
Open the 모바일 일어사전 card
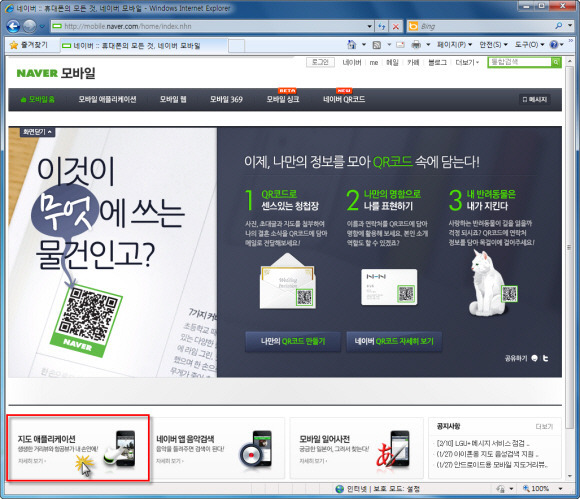pos(357,448)
